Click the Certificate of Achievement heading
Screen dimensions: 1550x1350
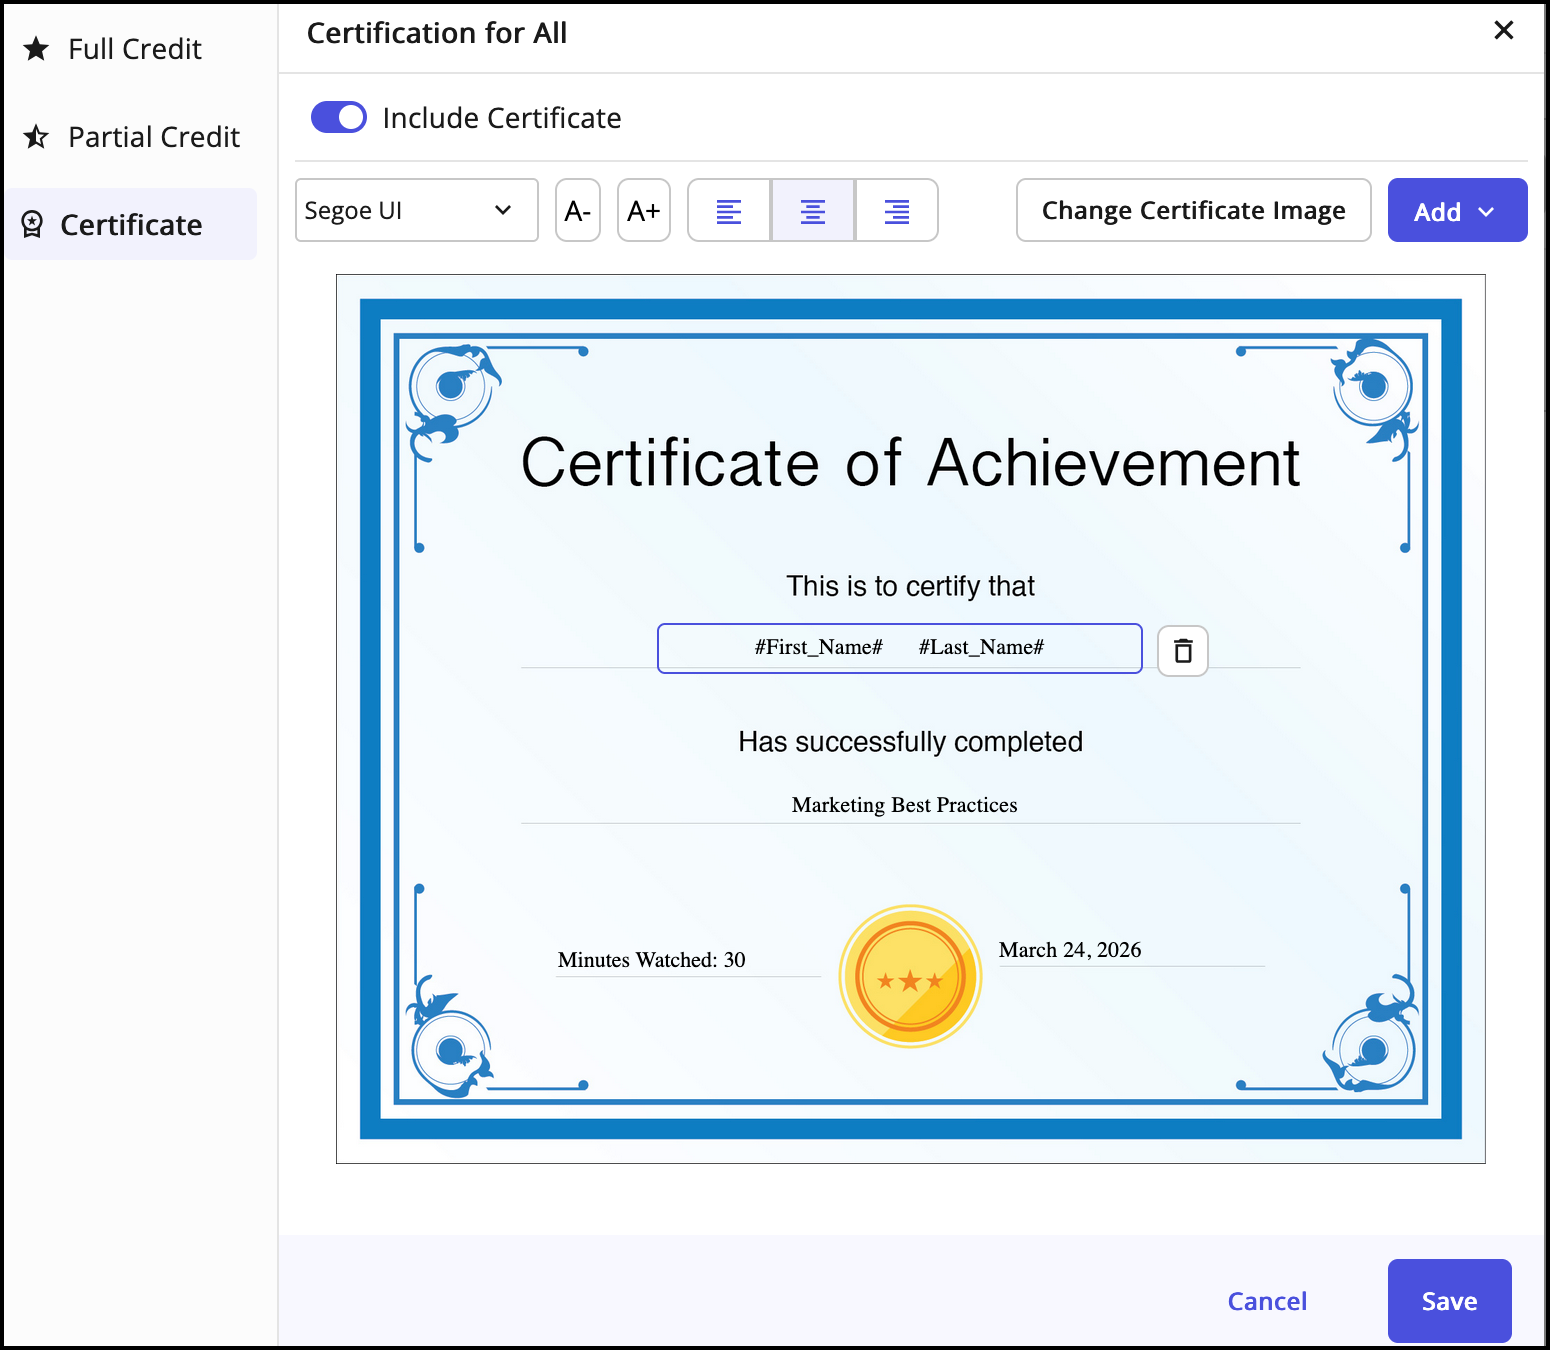pyautogui.click(x=910, y=463)
